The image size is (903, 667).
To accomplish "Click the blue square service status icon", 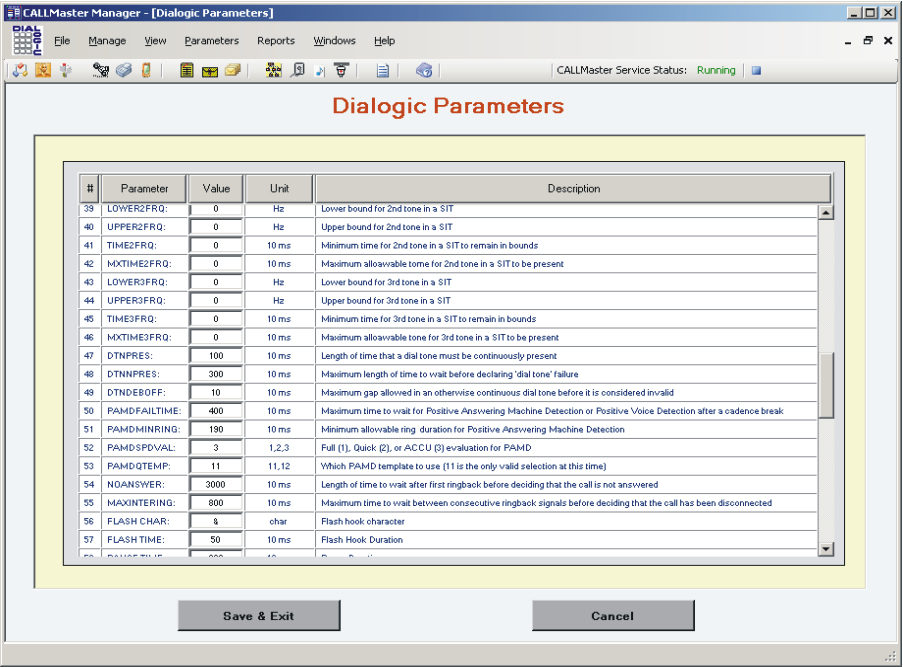I will 757,70.
